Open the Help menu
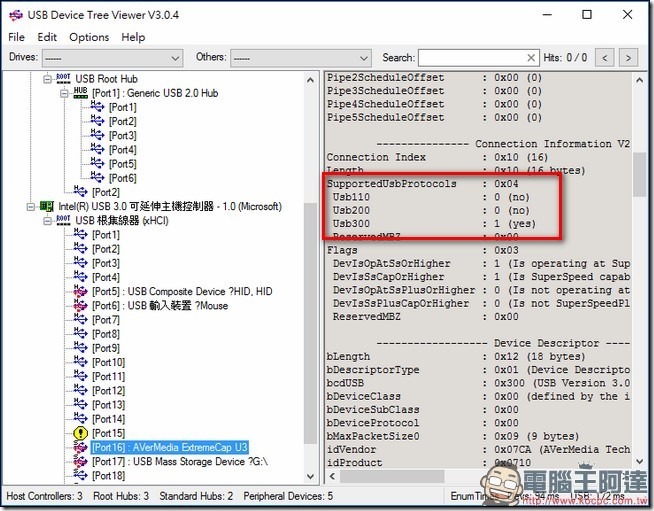This screenshot has width=654, height=511. point(133,37)
